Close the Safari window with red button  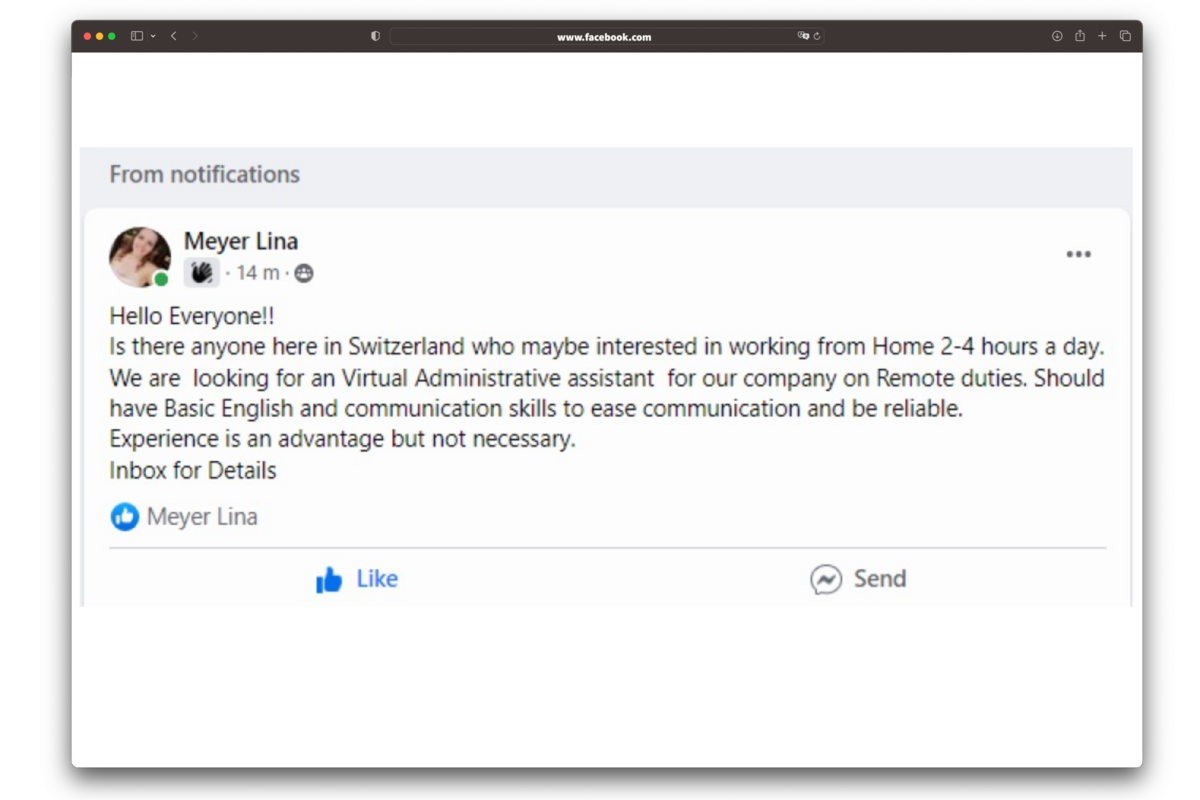pyautogui.click(x=87, y=36)
